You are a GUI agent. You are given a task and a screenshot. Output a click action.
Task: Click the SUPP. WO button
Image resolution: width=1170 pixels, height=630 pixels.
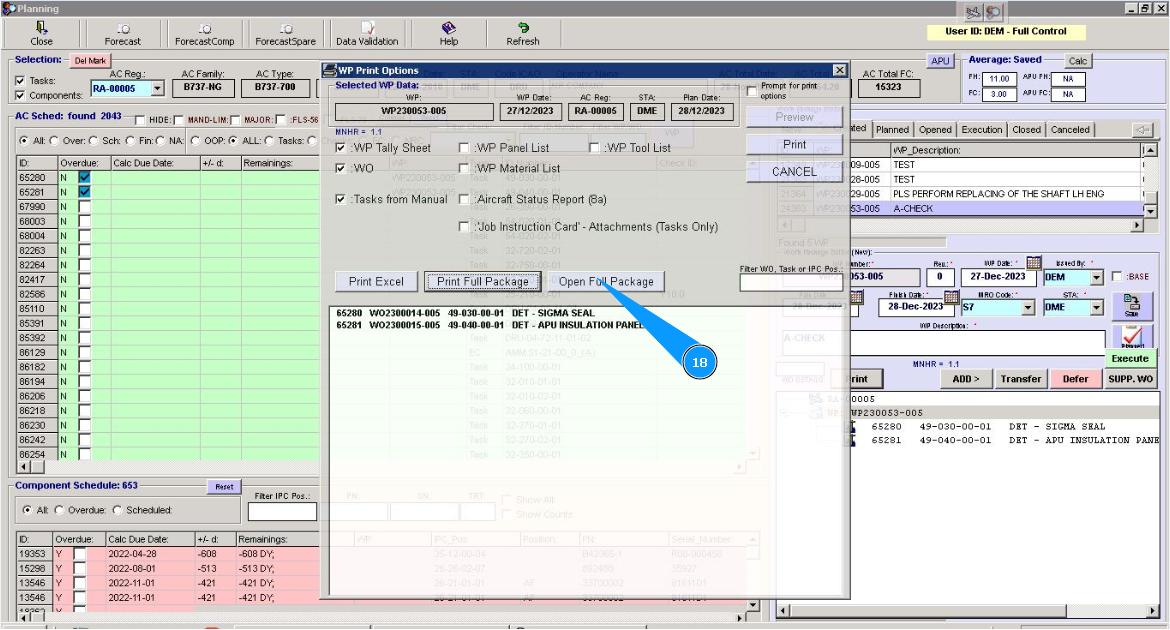coord(1130,378)
